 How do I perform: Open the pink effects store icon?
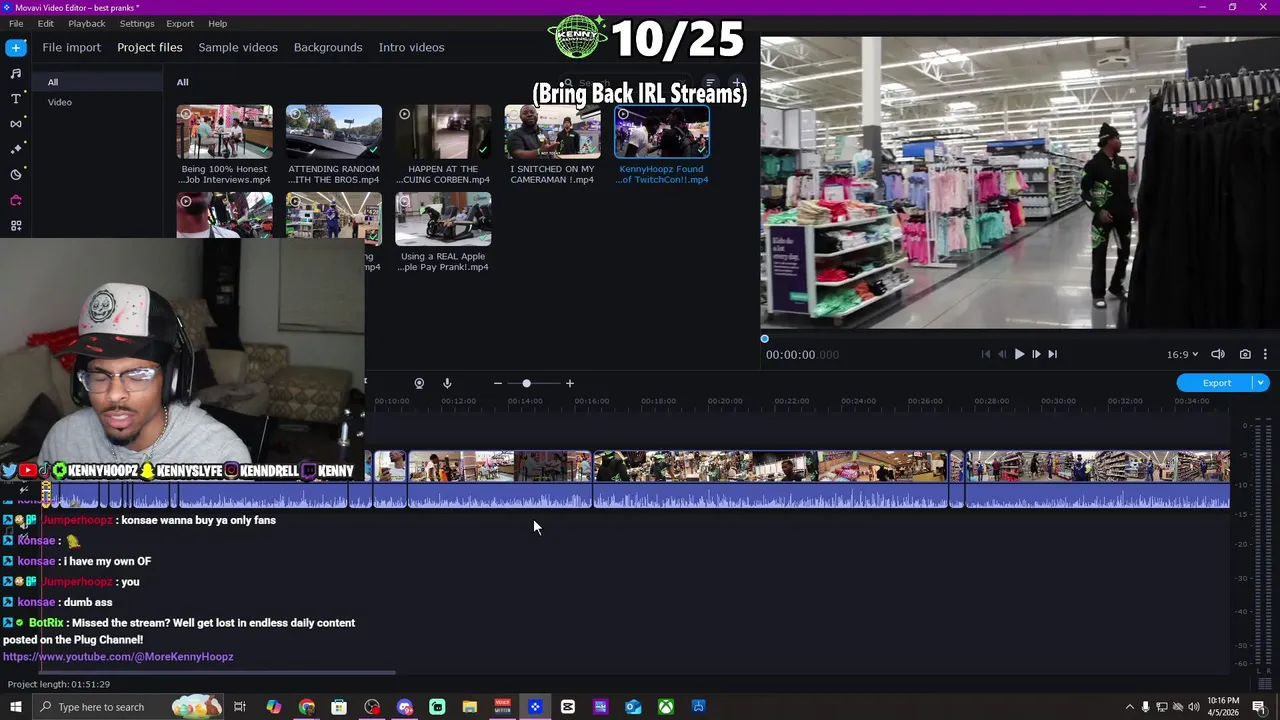pos(16,200)
